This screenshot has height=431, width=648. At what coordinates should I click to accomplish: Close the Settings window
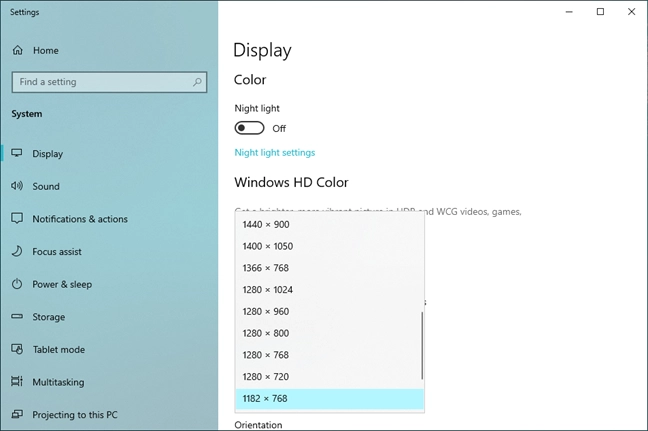click(631, 12)
